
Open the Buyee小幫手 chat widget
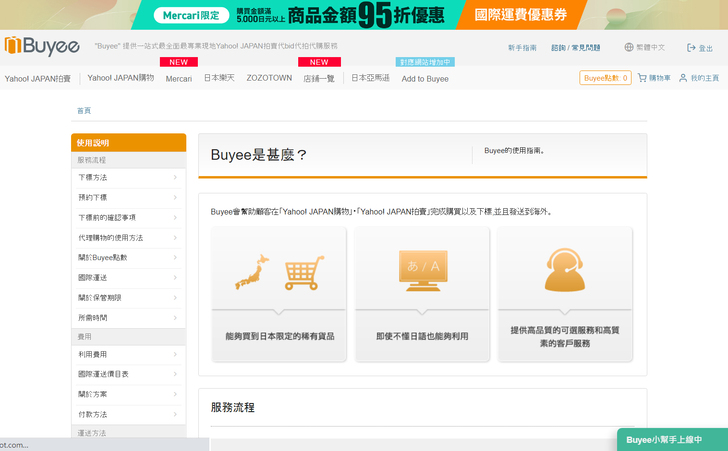click(671, 439)
